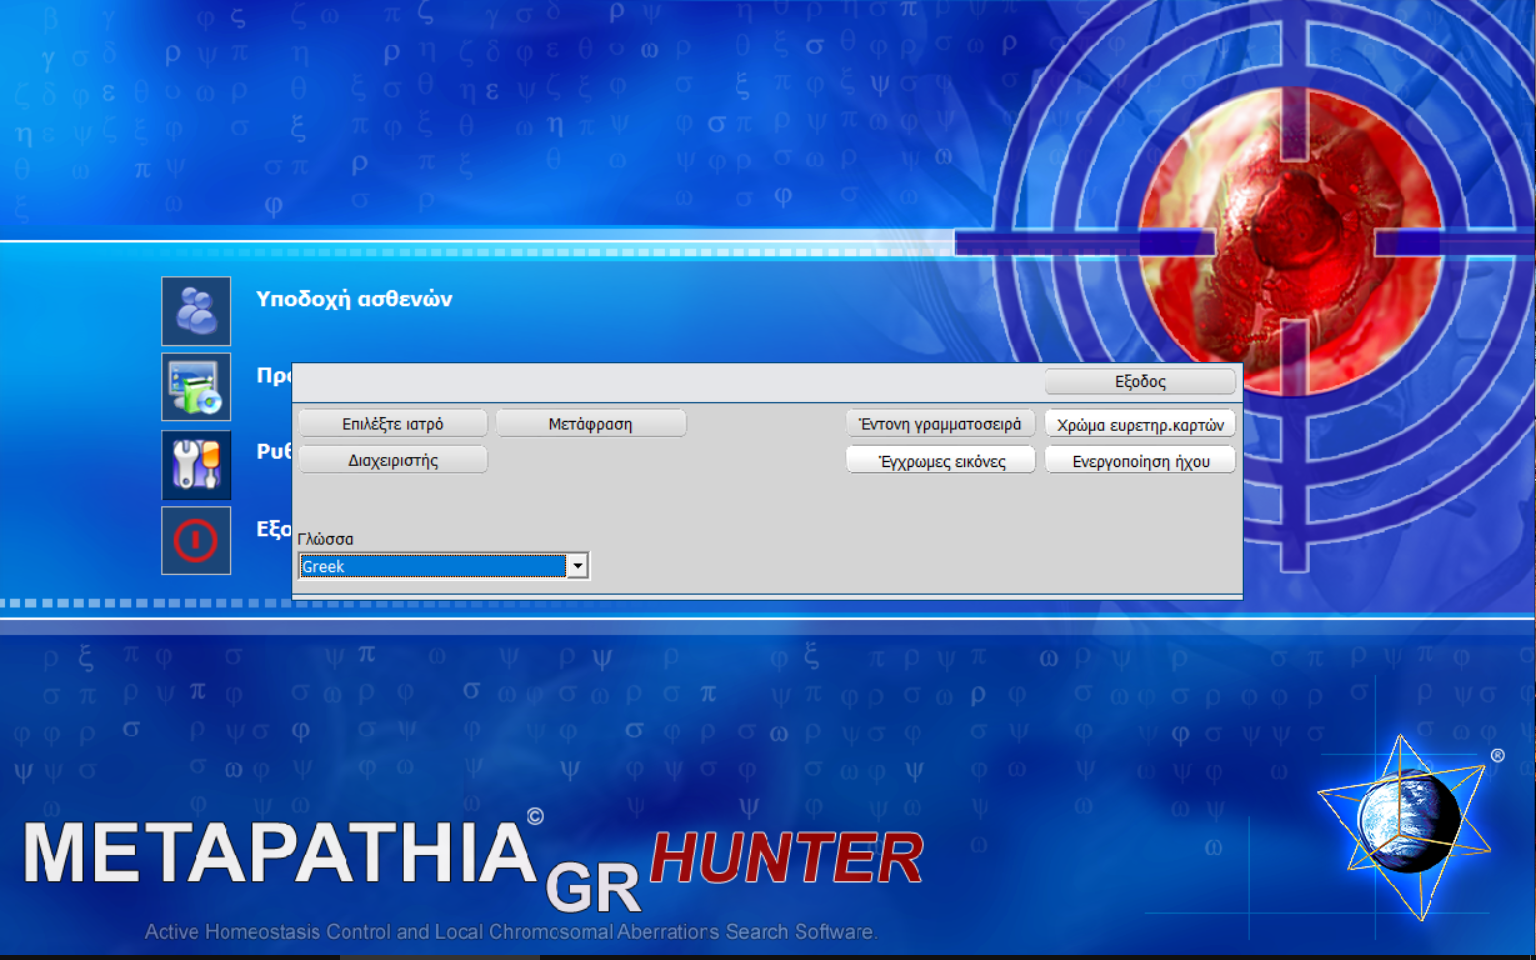Open the Μετάφραση translation button
The width and height of the screenshot is (1536, 960).
tap(591, 424)
